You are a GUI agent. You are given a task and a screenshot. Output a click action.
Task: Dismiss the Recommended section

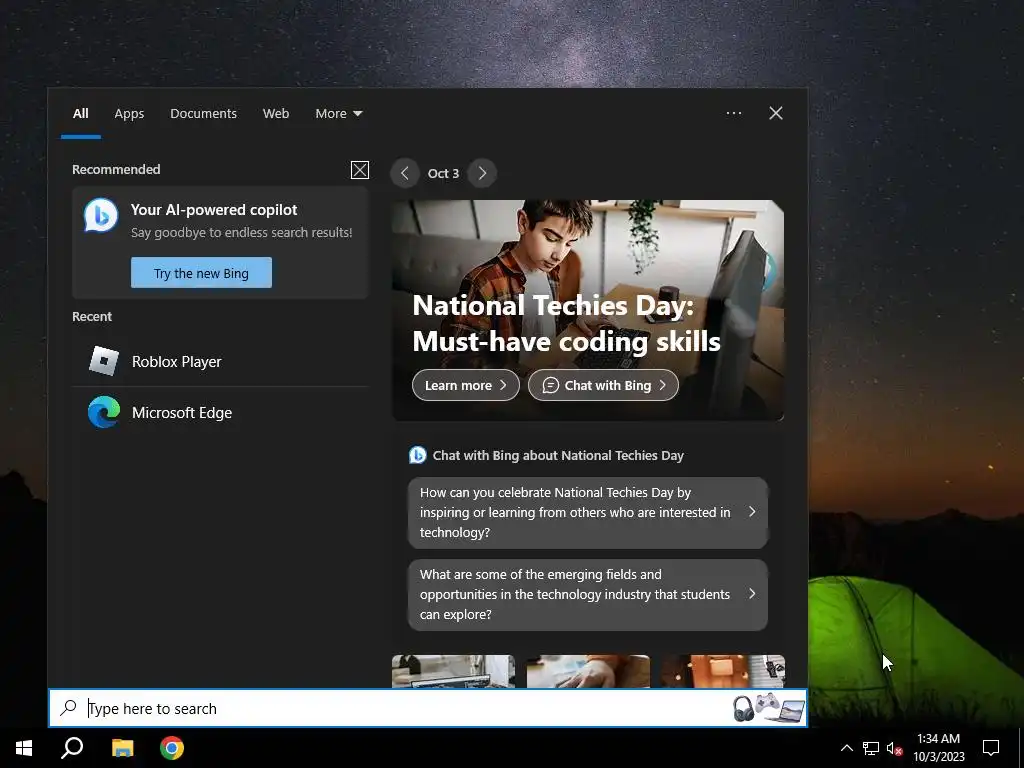click(x=360, y=170)
